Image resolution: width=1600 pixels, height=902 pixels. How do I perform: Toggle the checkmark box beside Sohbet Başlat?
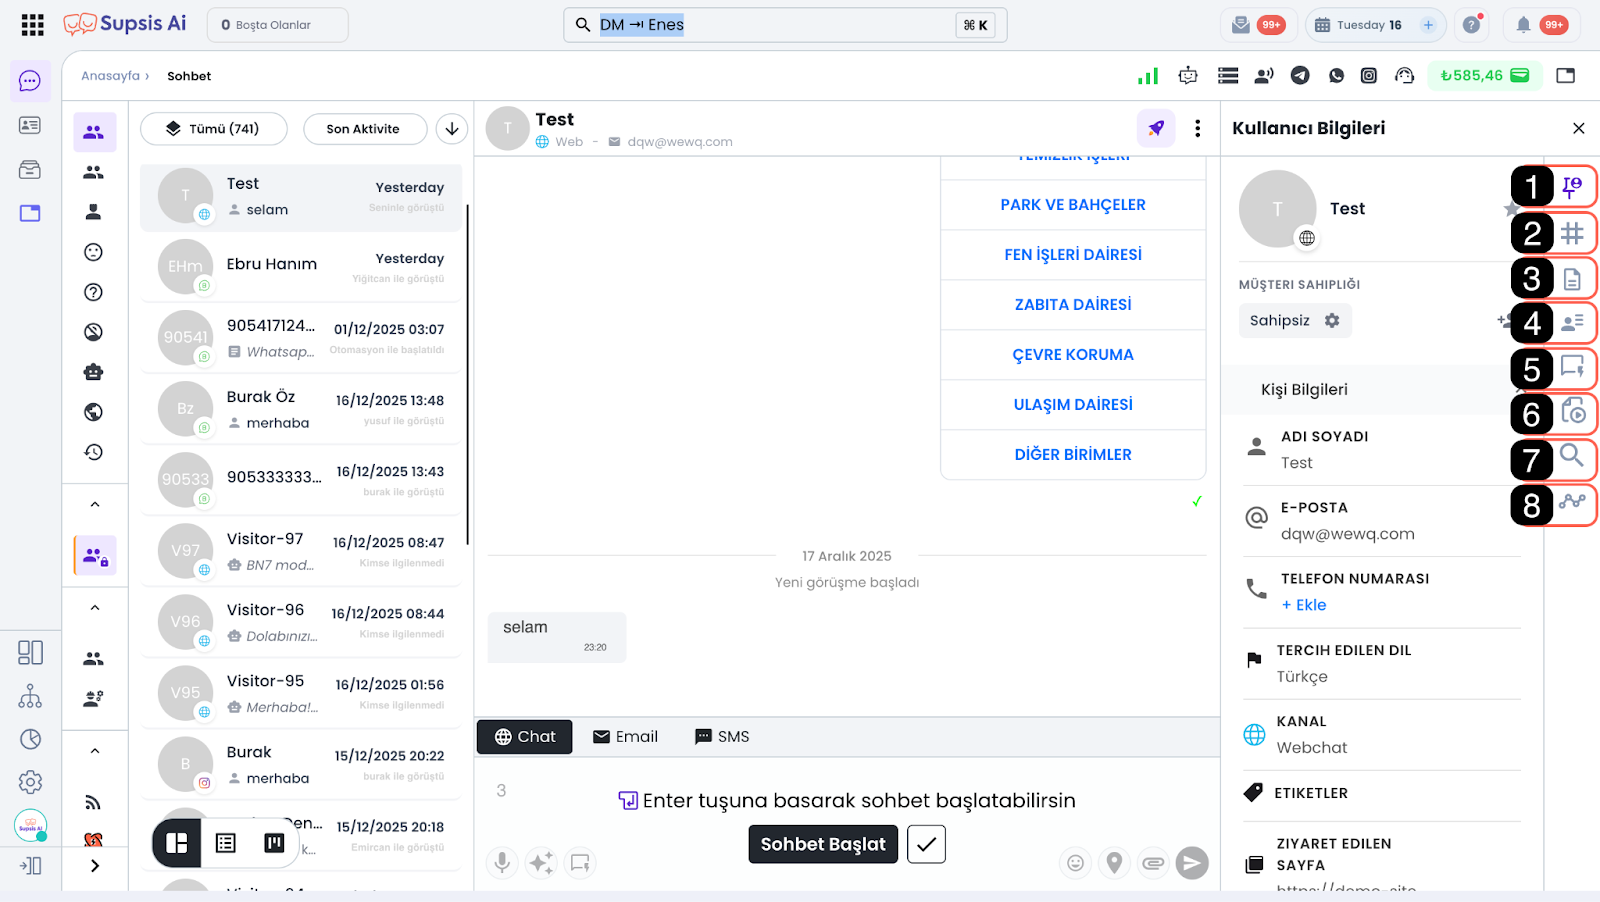tap(926, 844)
